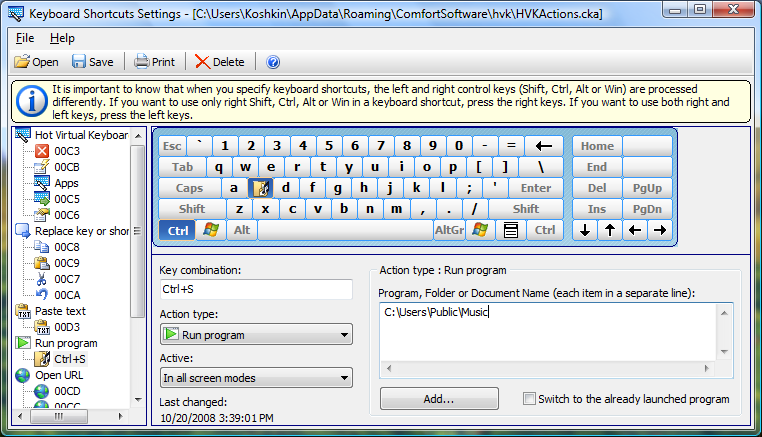Open the Action type dropdown
The height and width of the screenshot is (437, 762).
click(x=256, y=335)
